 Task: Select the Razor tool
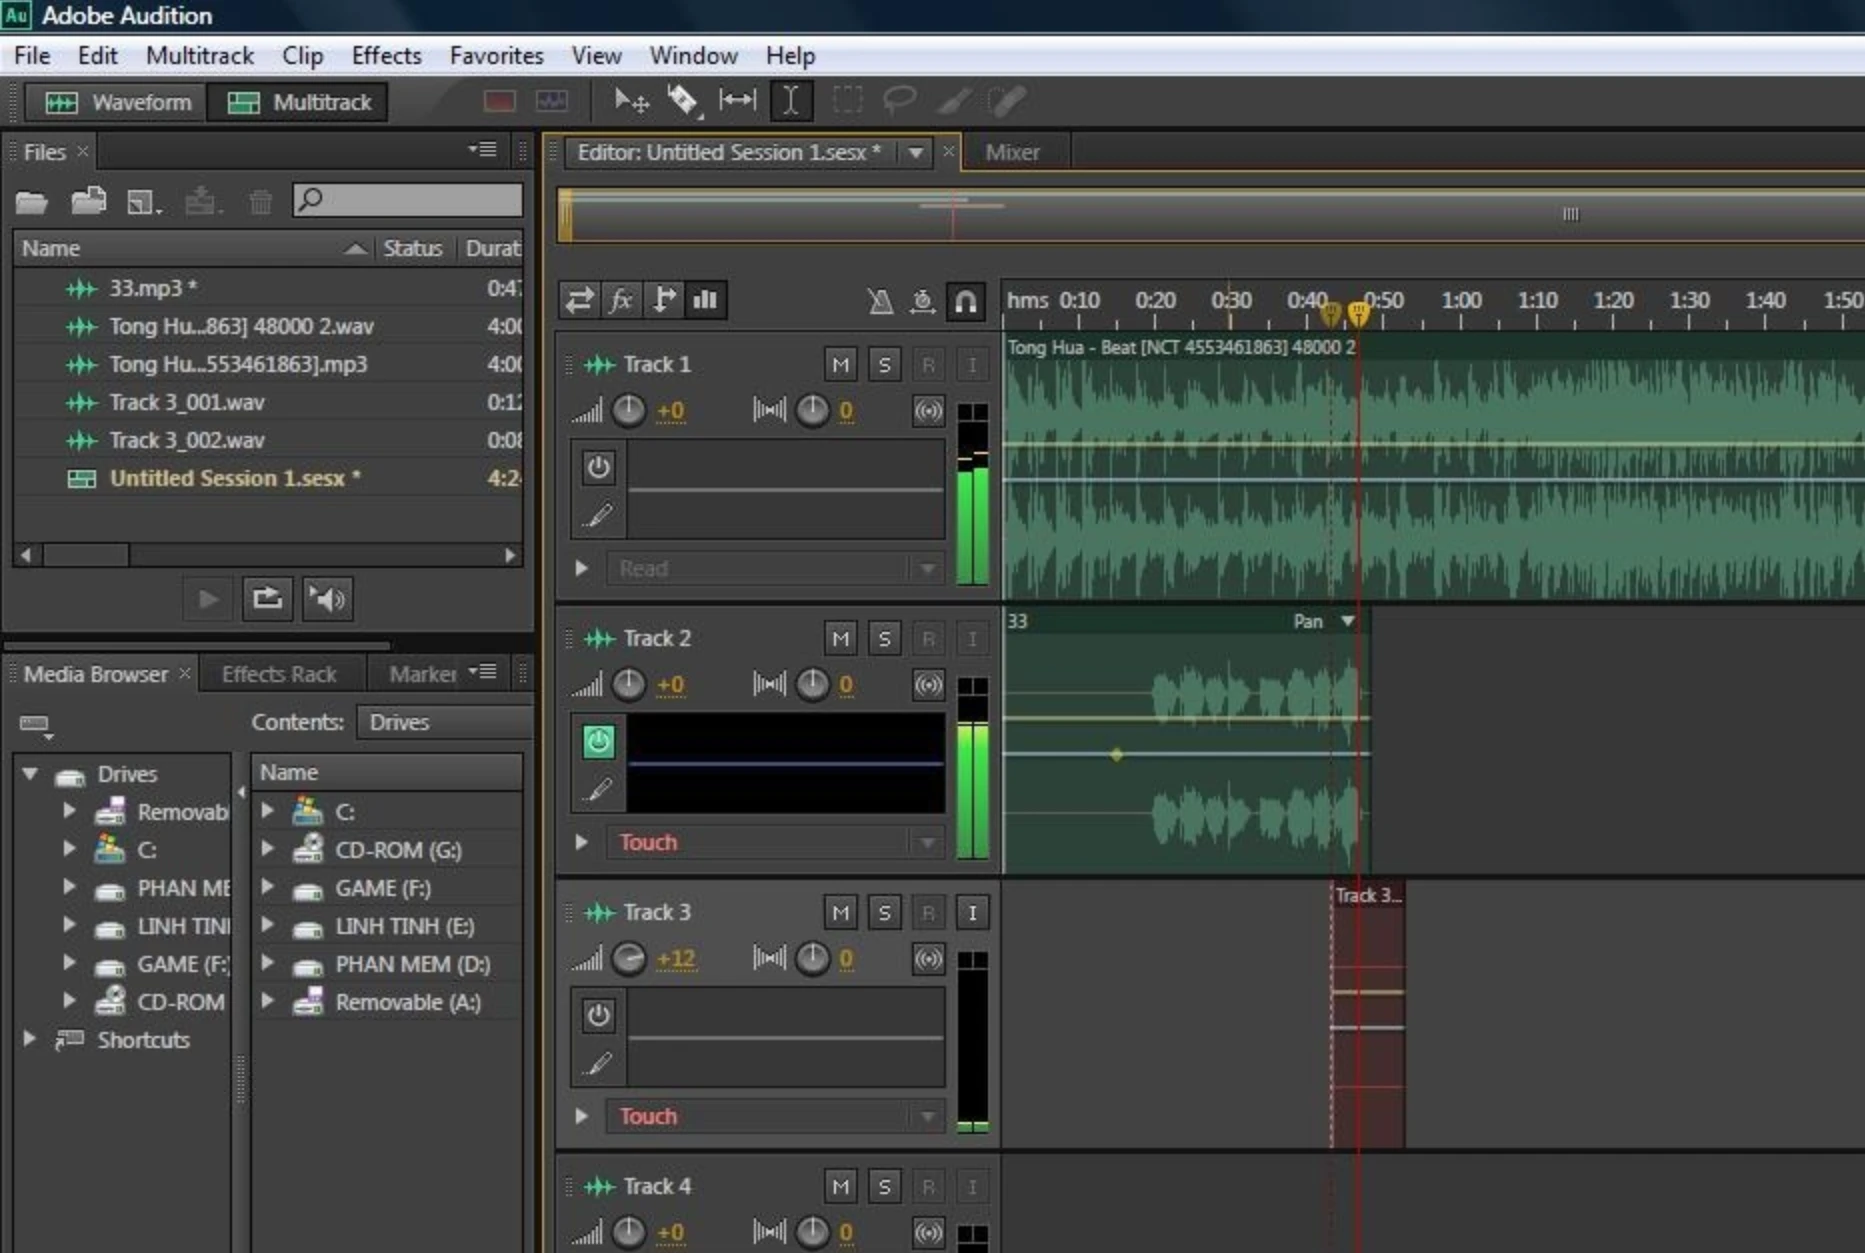(x=683, y=101)
